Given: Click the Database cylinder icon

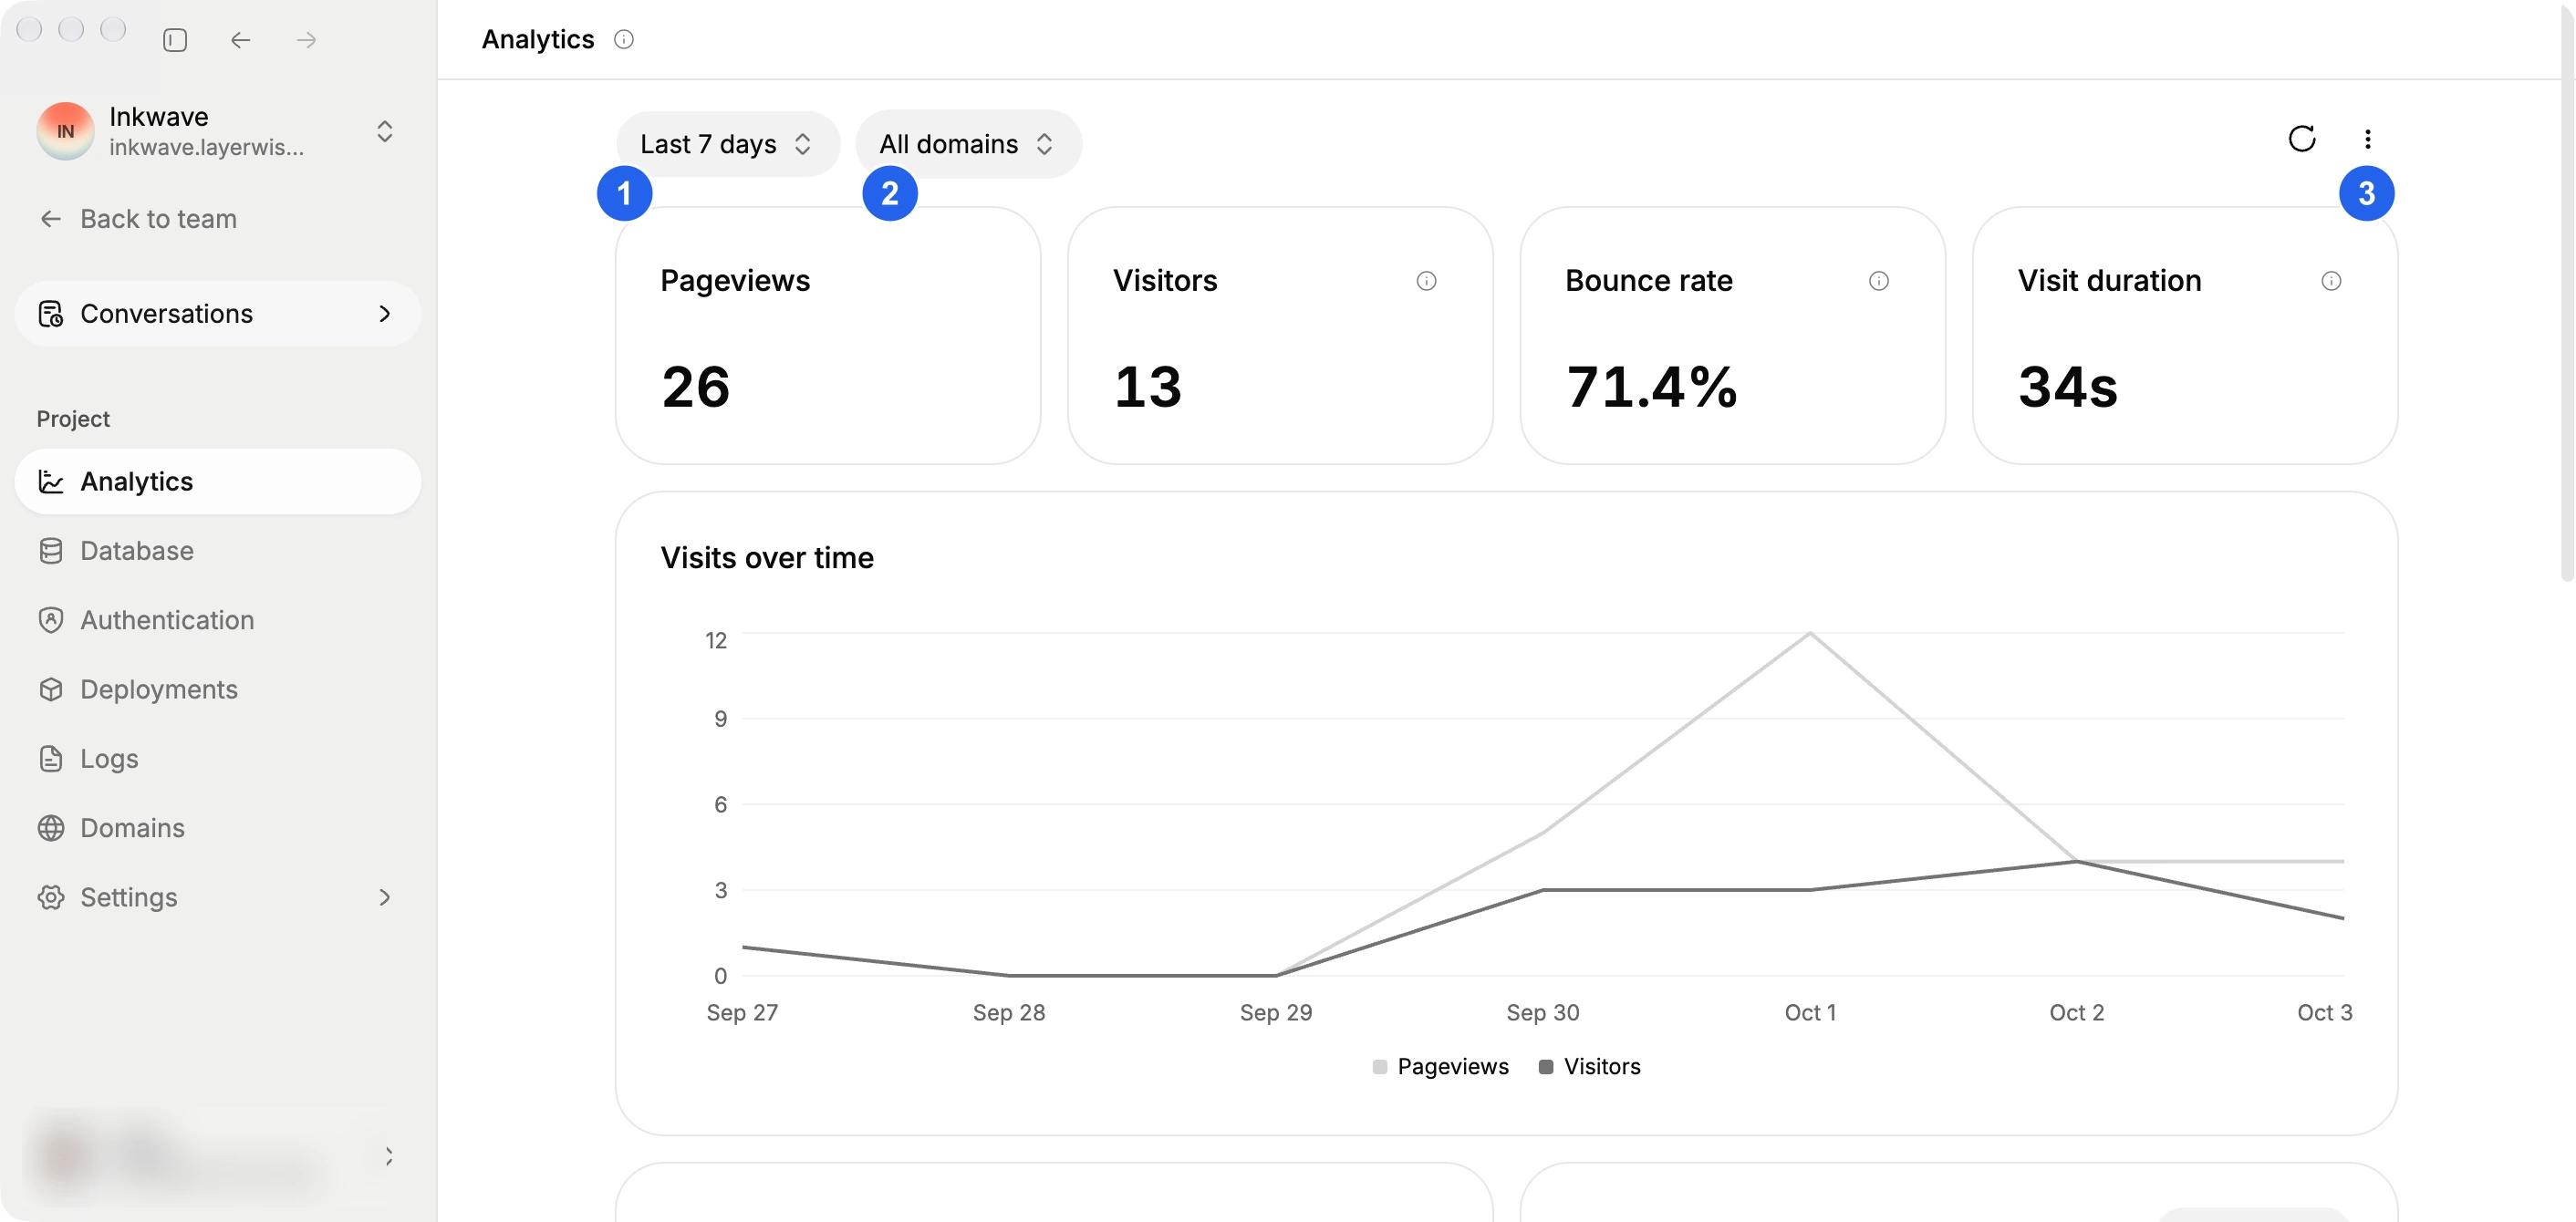Looking at the screenshot, I should pos(51,551).
